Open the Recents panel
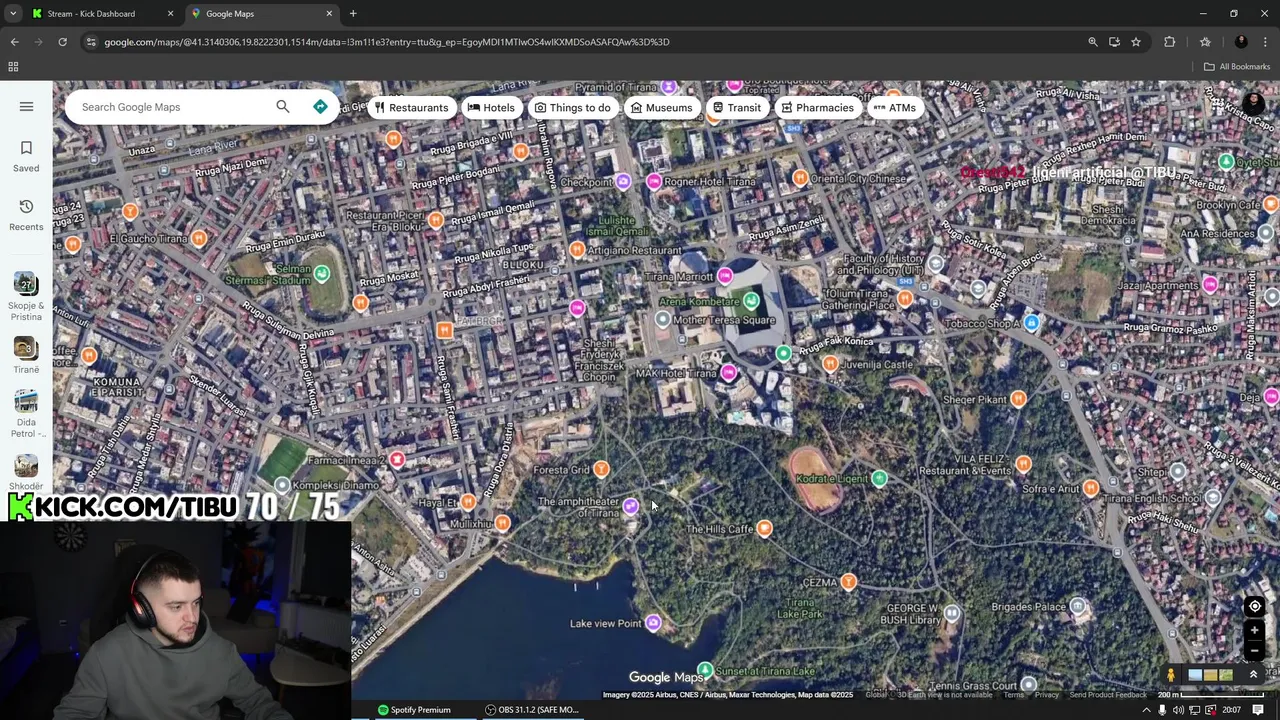 pos(26,215)
